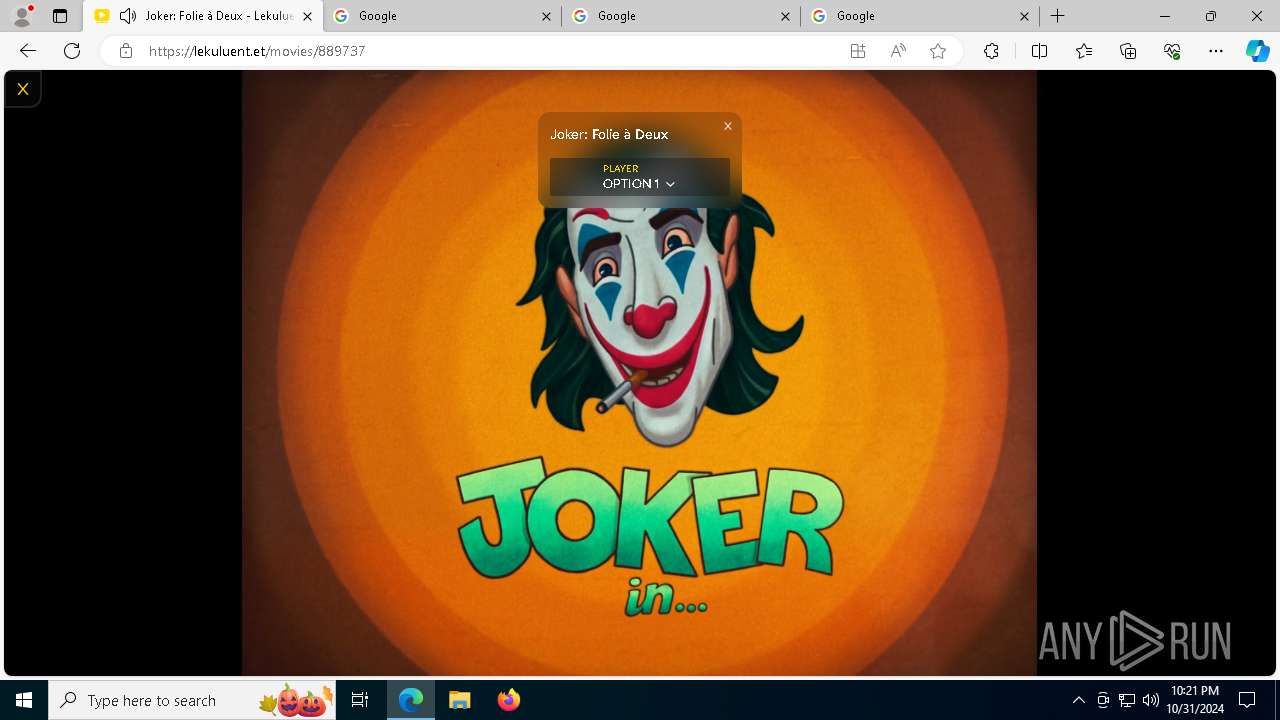Mute audio on the Joker tab
The height and width of the screenshot is (720, 1280).
pos(127,16)
